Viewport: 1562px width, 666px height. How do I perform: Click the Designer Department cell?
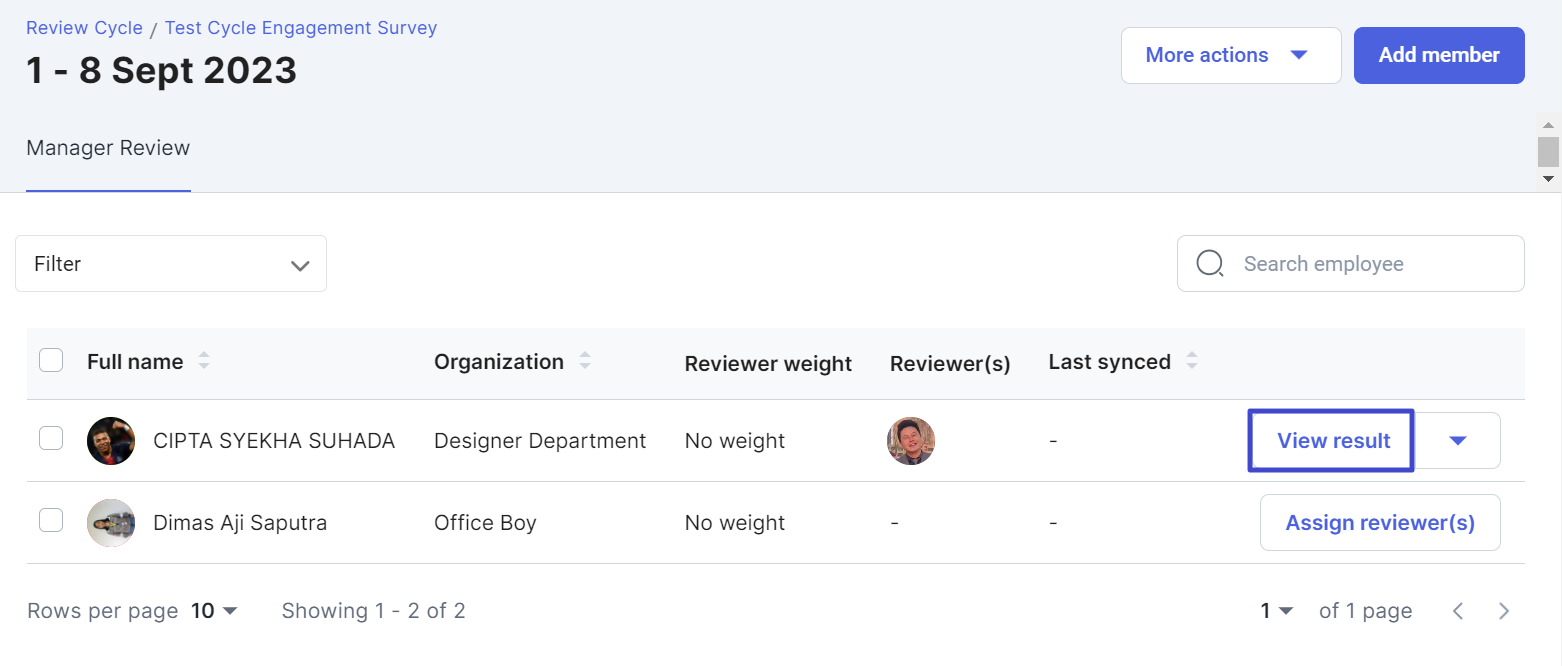click(x=540, y=441)
